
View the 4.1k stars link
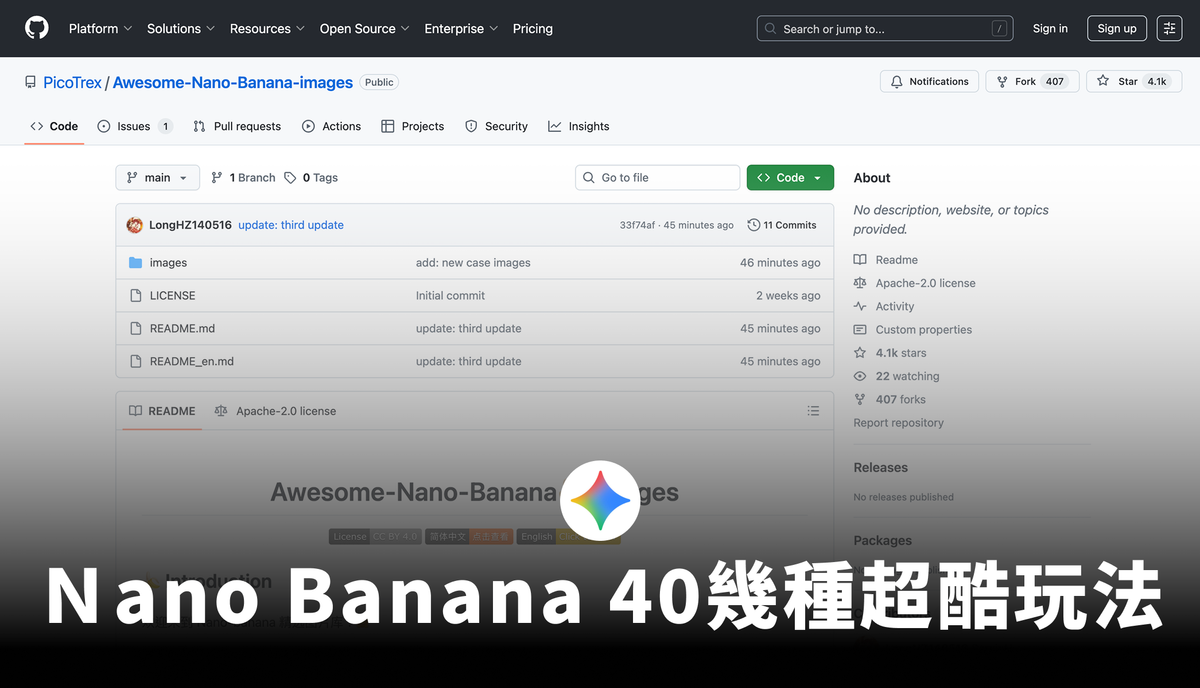click(x=890, y=353)
